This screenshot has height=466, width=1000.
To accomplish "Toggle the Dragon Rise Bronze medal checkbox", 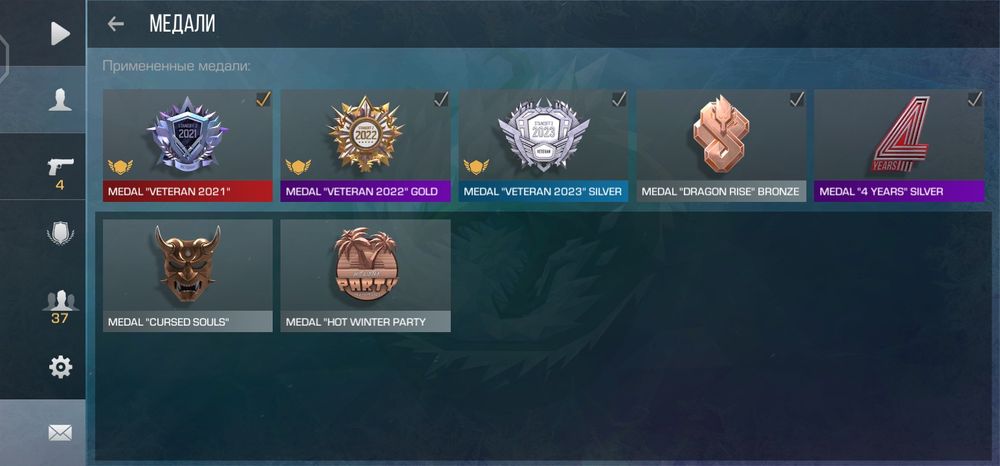I will pyautogui.click(x=797, y=99).
